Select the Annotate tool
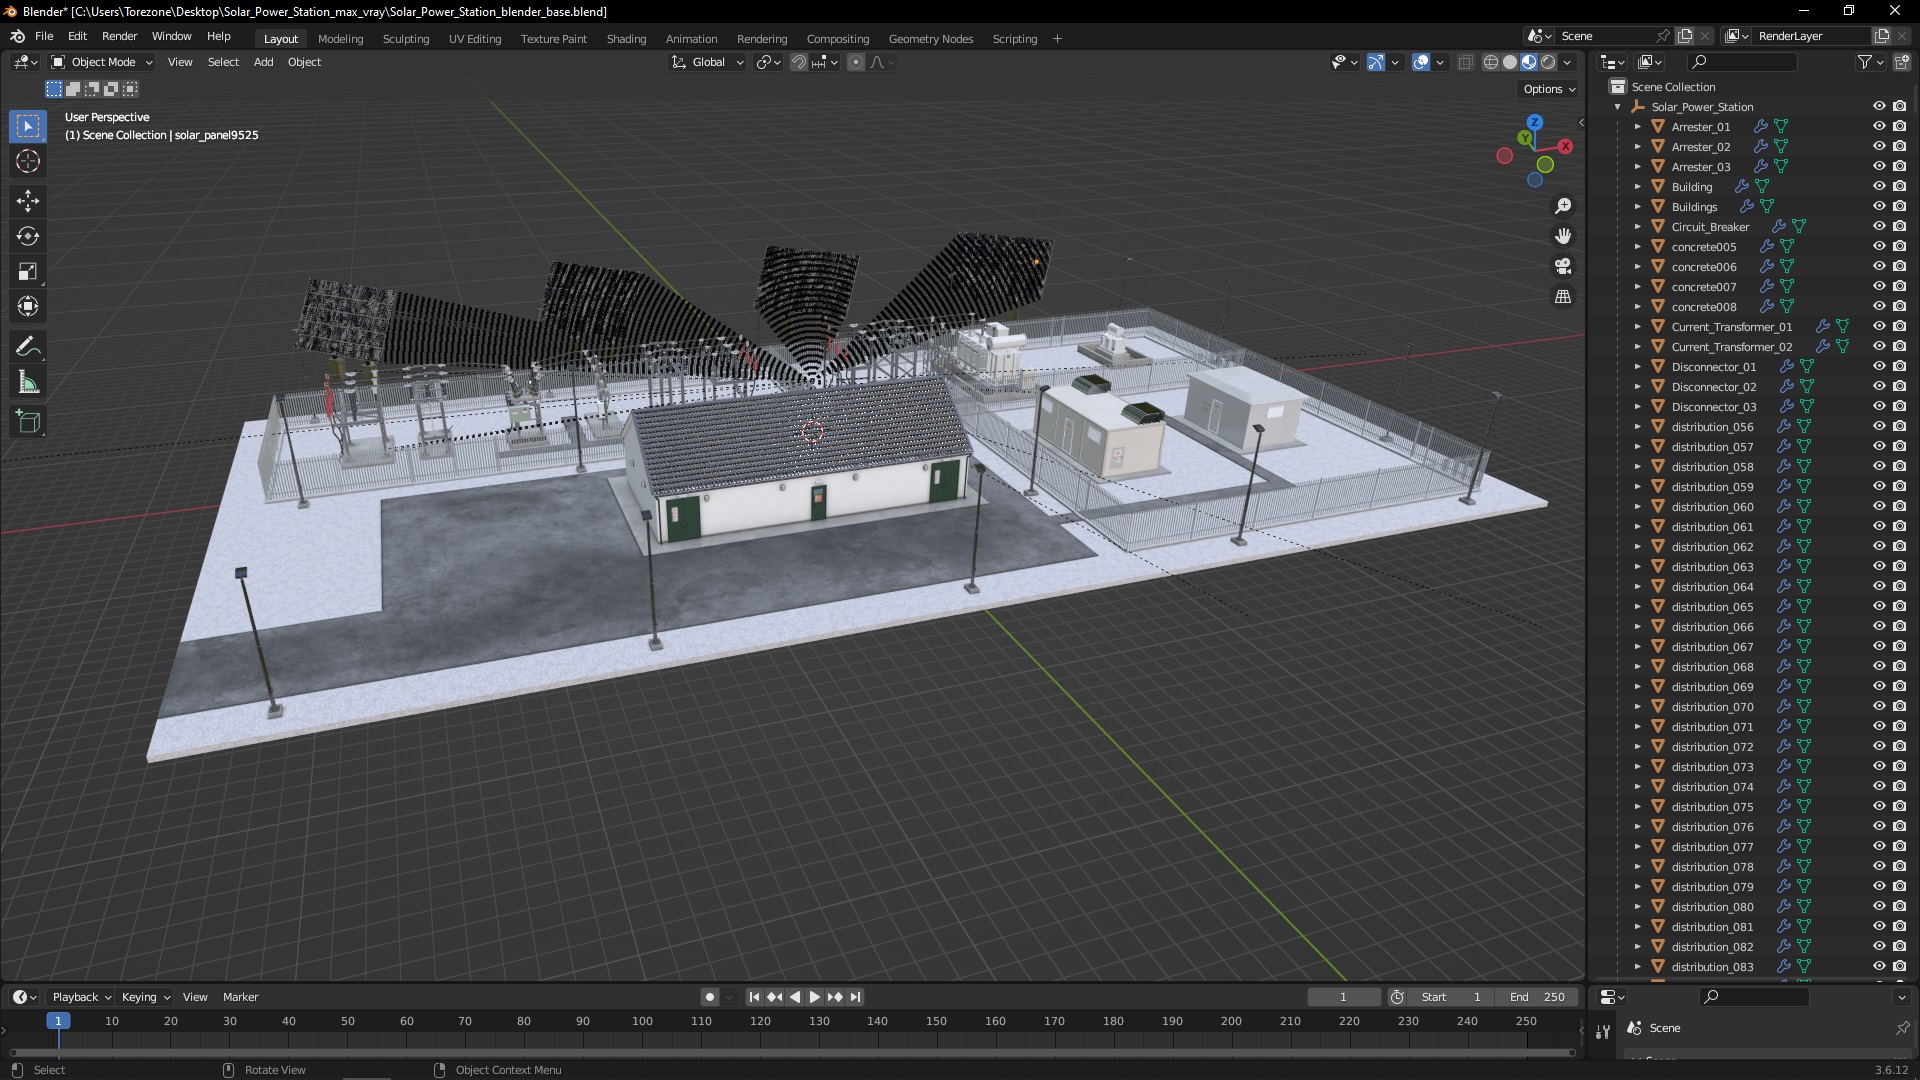The width and height of the screenshot is (1920, 1080). coord(28,347)
